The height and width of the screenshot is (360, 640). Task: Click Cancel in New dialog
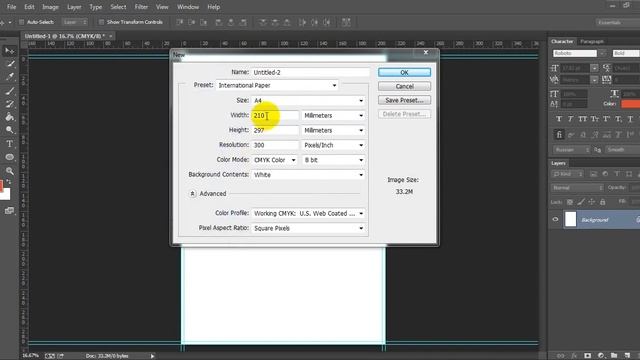point(404,87)
